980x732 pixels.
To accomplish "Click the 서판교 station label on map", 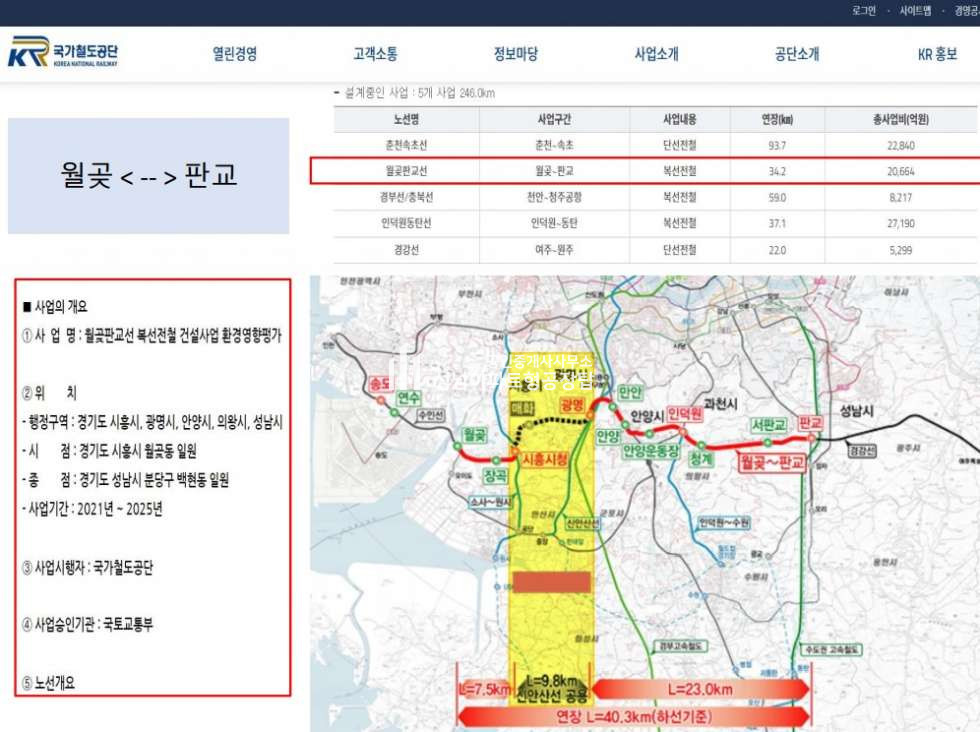I will point(768,425).
